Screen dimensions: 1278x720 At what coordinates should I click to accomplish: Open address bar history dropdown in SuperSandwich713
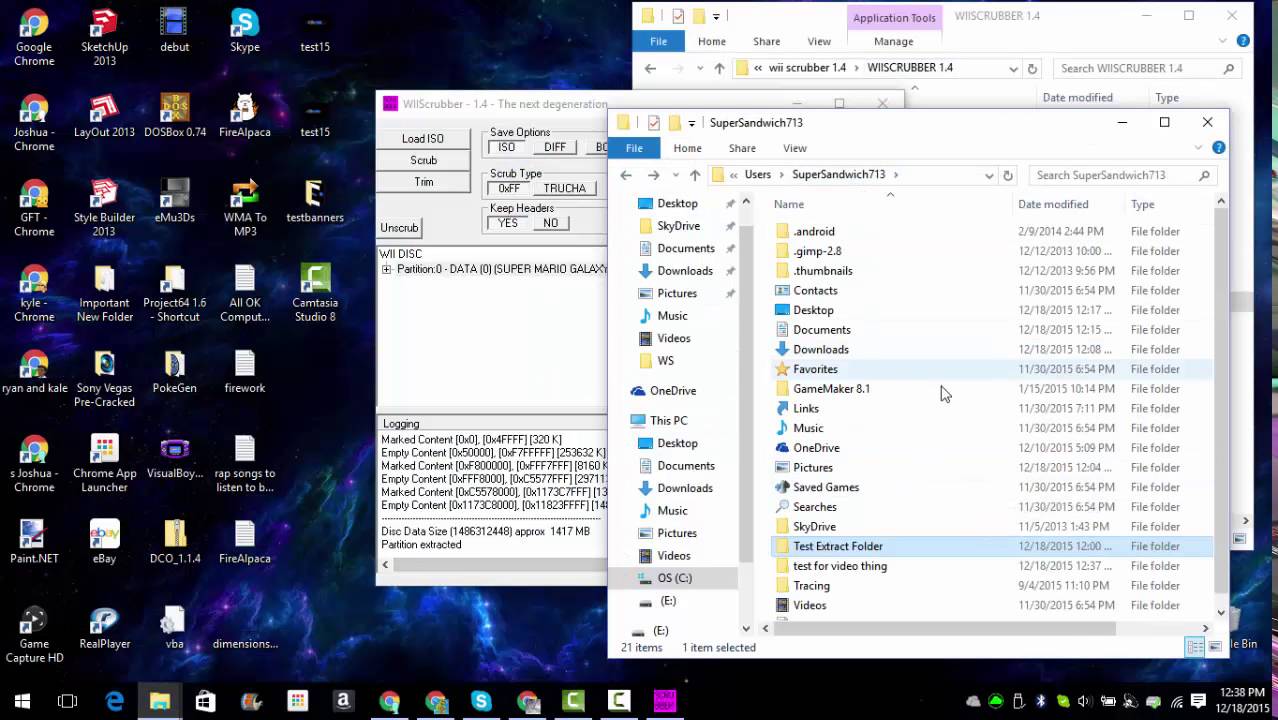tap(989, 175)
